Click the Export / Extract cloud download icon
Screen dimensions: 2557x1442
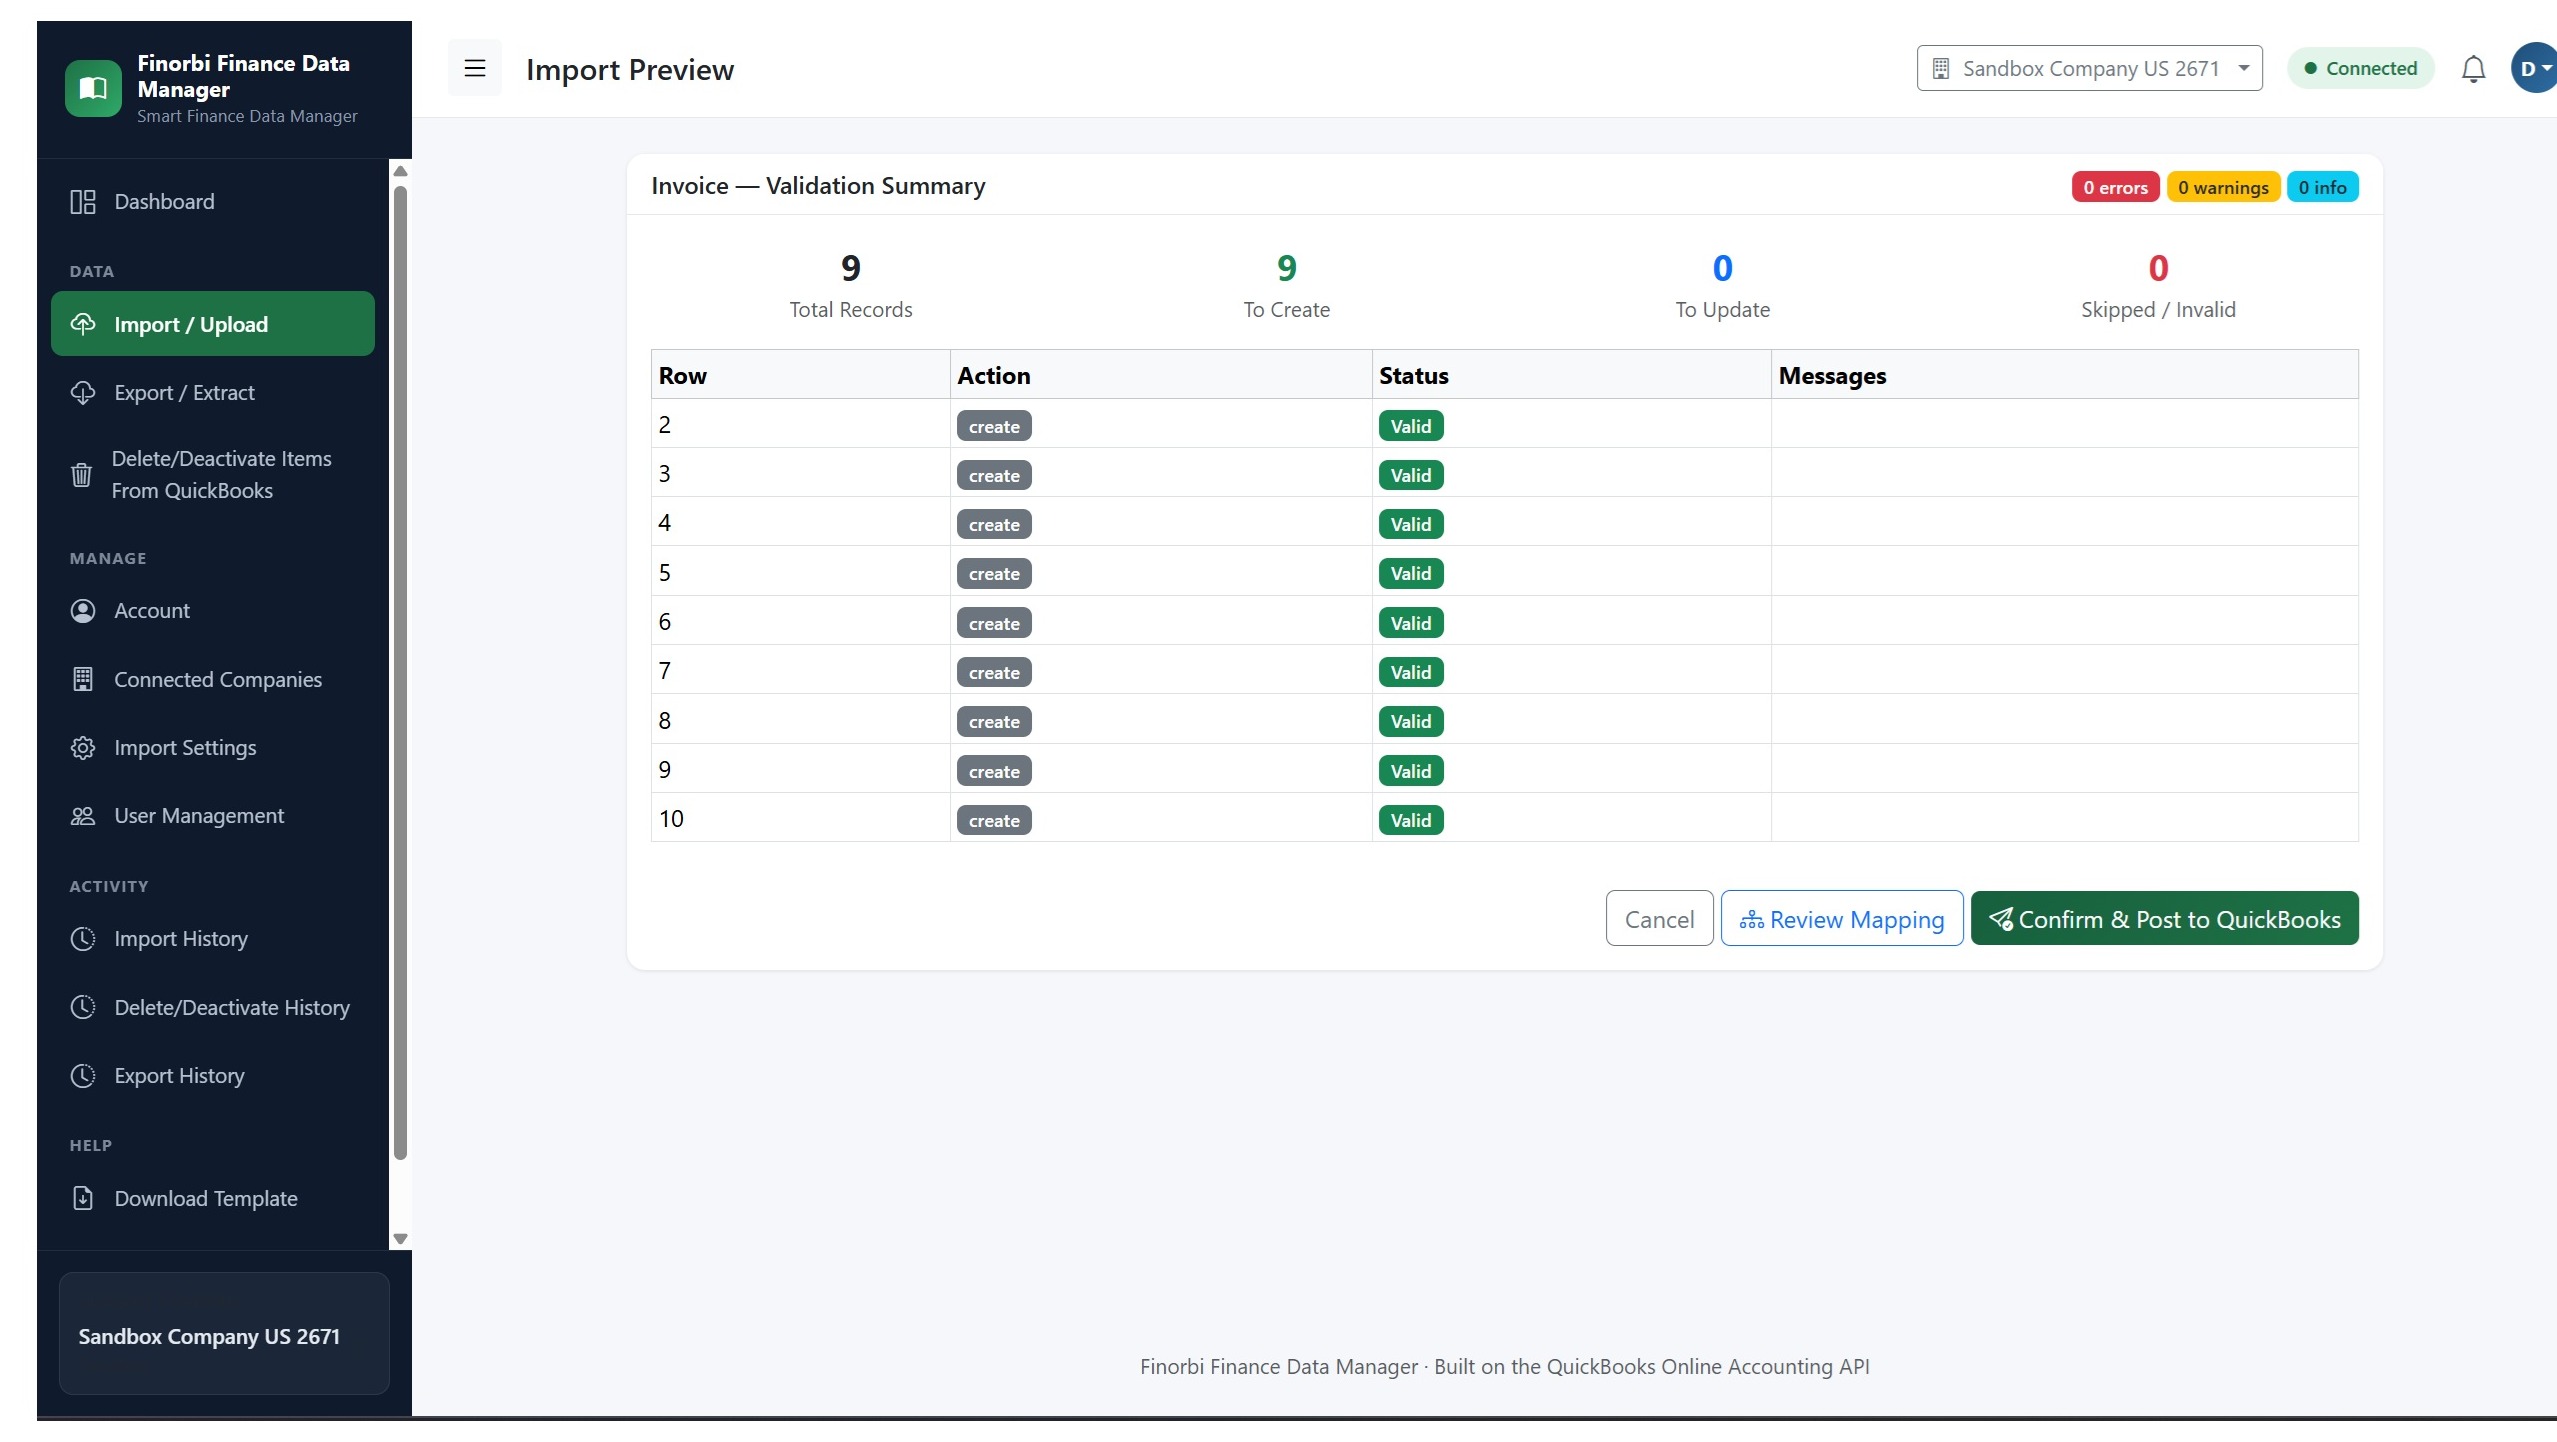coord(83,393)
